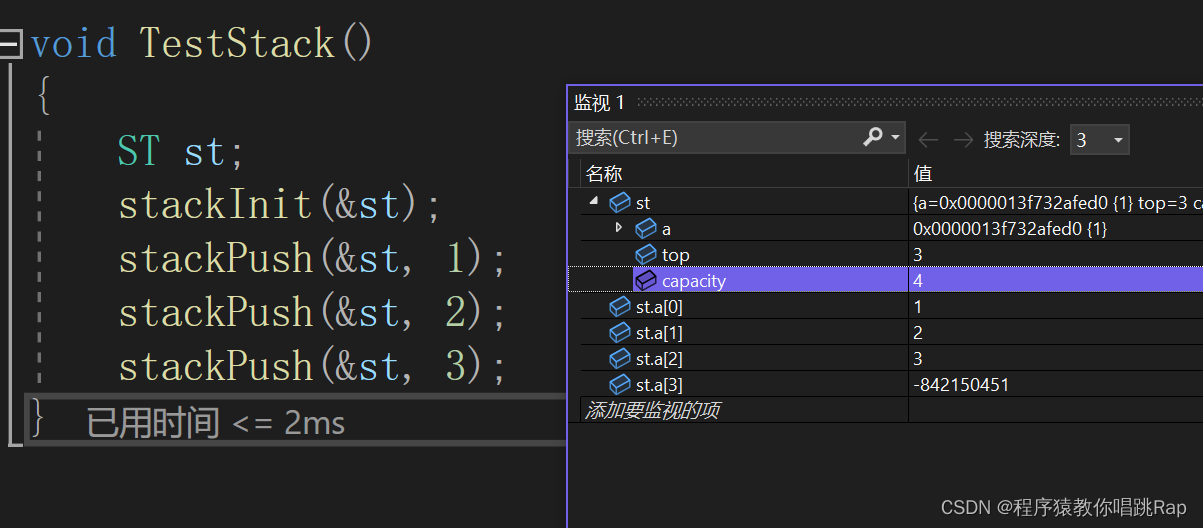Open the search options dropdown beside magnifier
Viewport: 1203px width, 528px height.
click(895, 138)
